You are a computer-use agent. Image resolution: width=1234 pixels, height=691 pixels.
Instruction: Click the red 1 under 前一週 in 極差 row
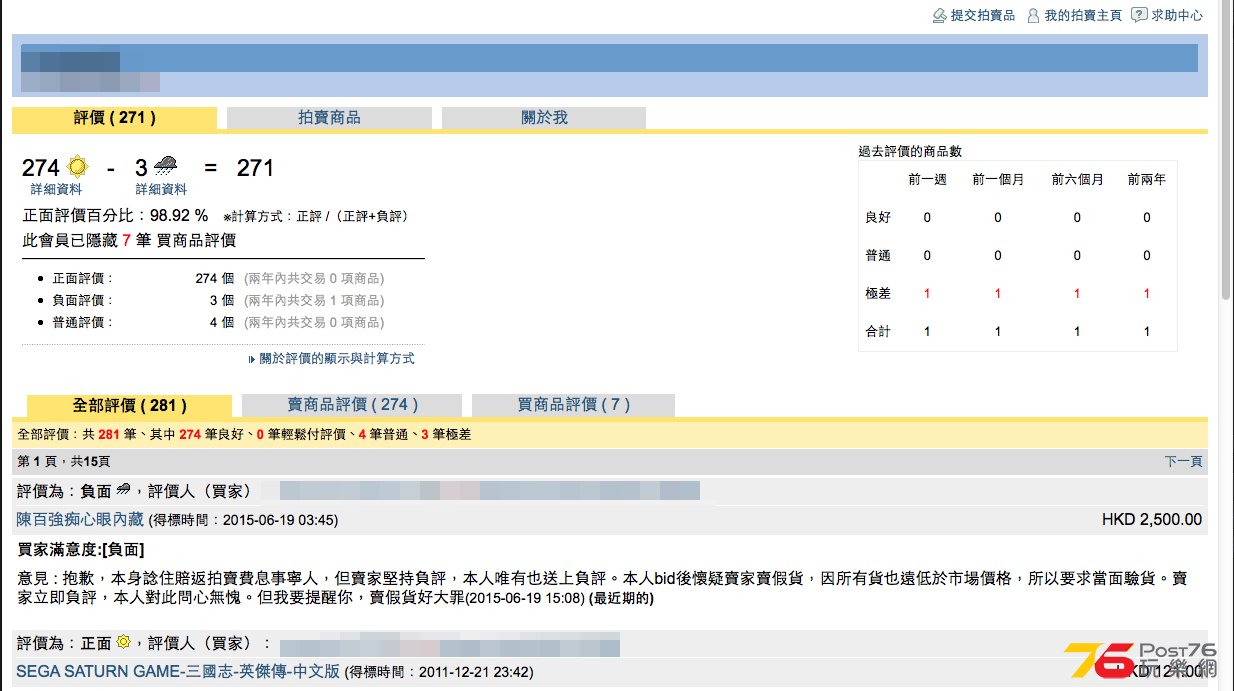click(x=927, y=293)
